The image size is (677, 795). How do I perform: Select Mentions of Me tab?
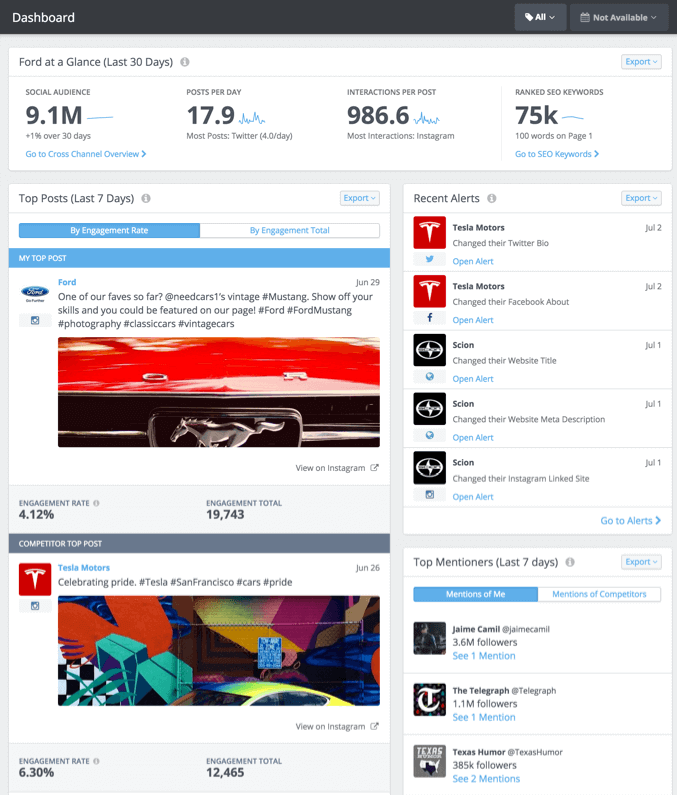click(476, 594)
